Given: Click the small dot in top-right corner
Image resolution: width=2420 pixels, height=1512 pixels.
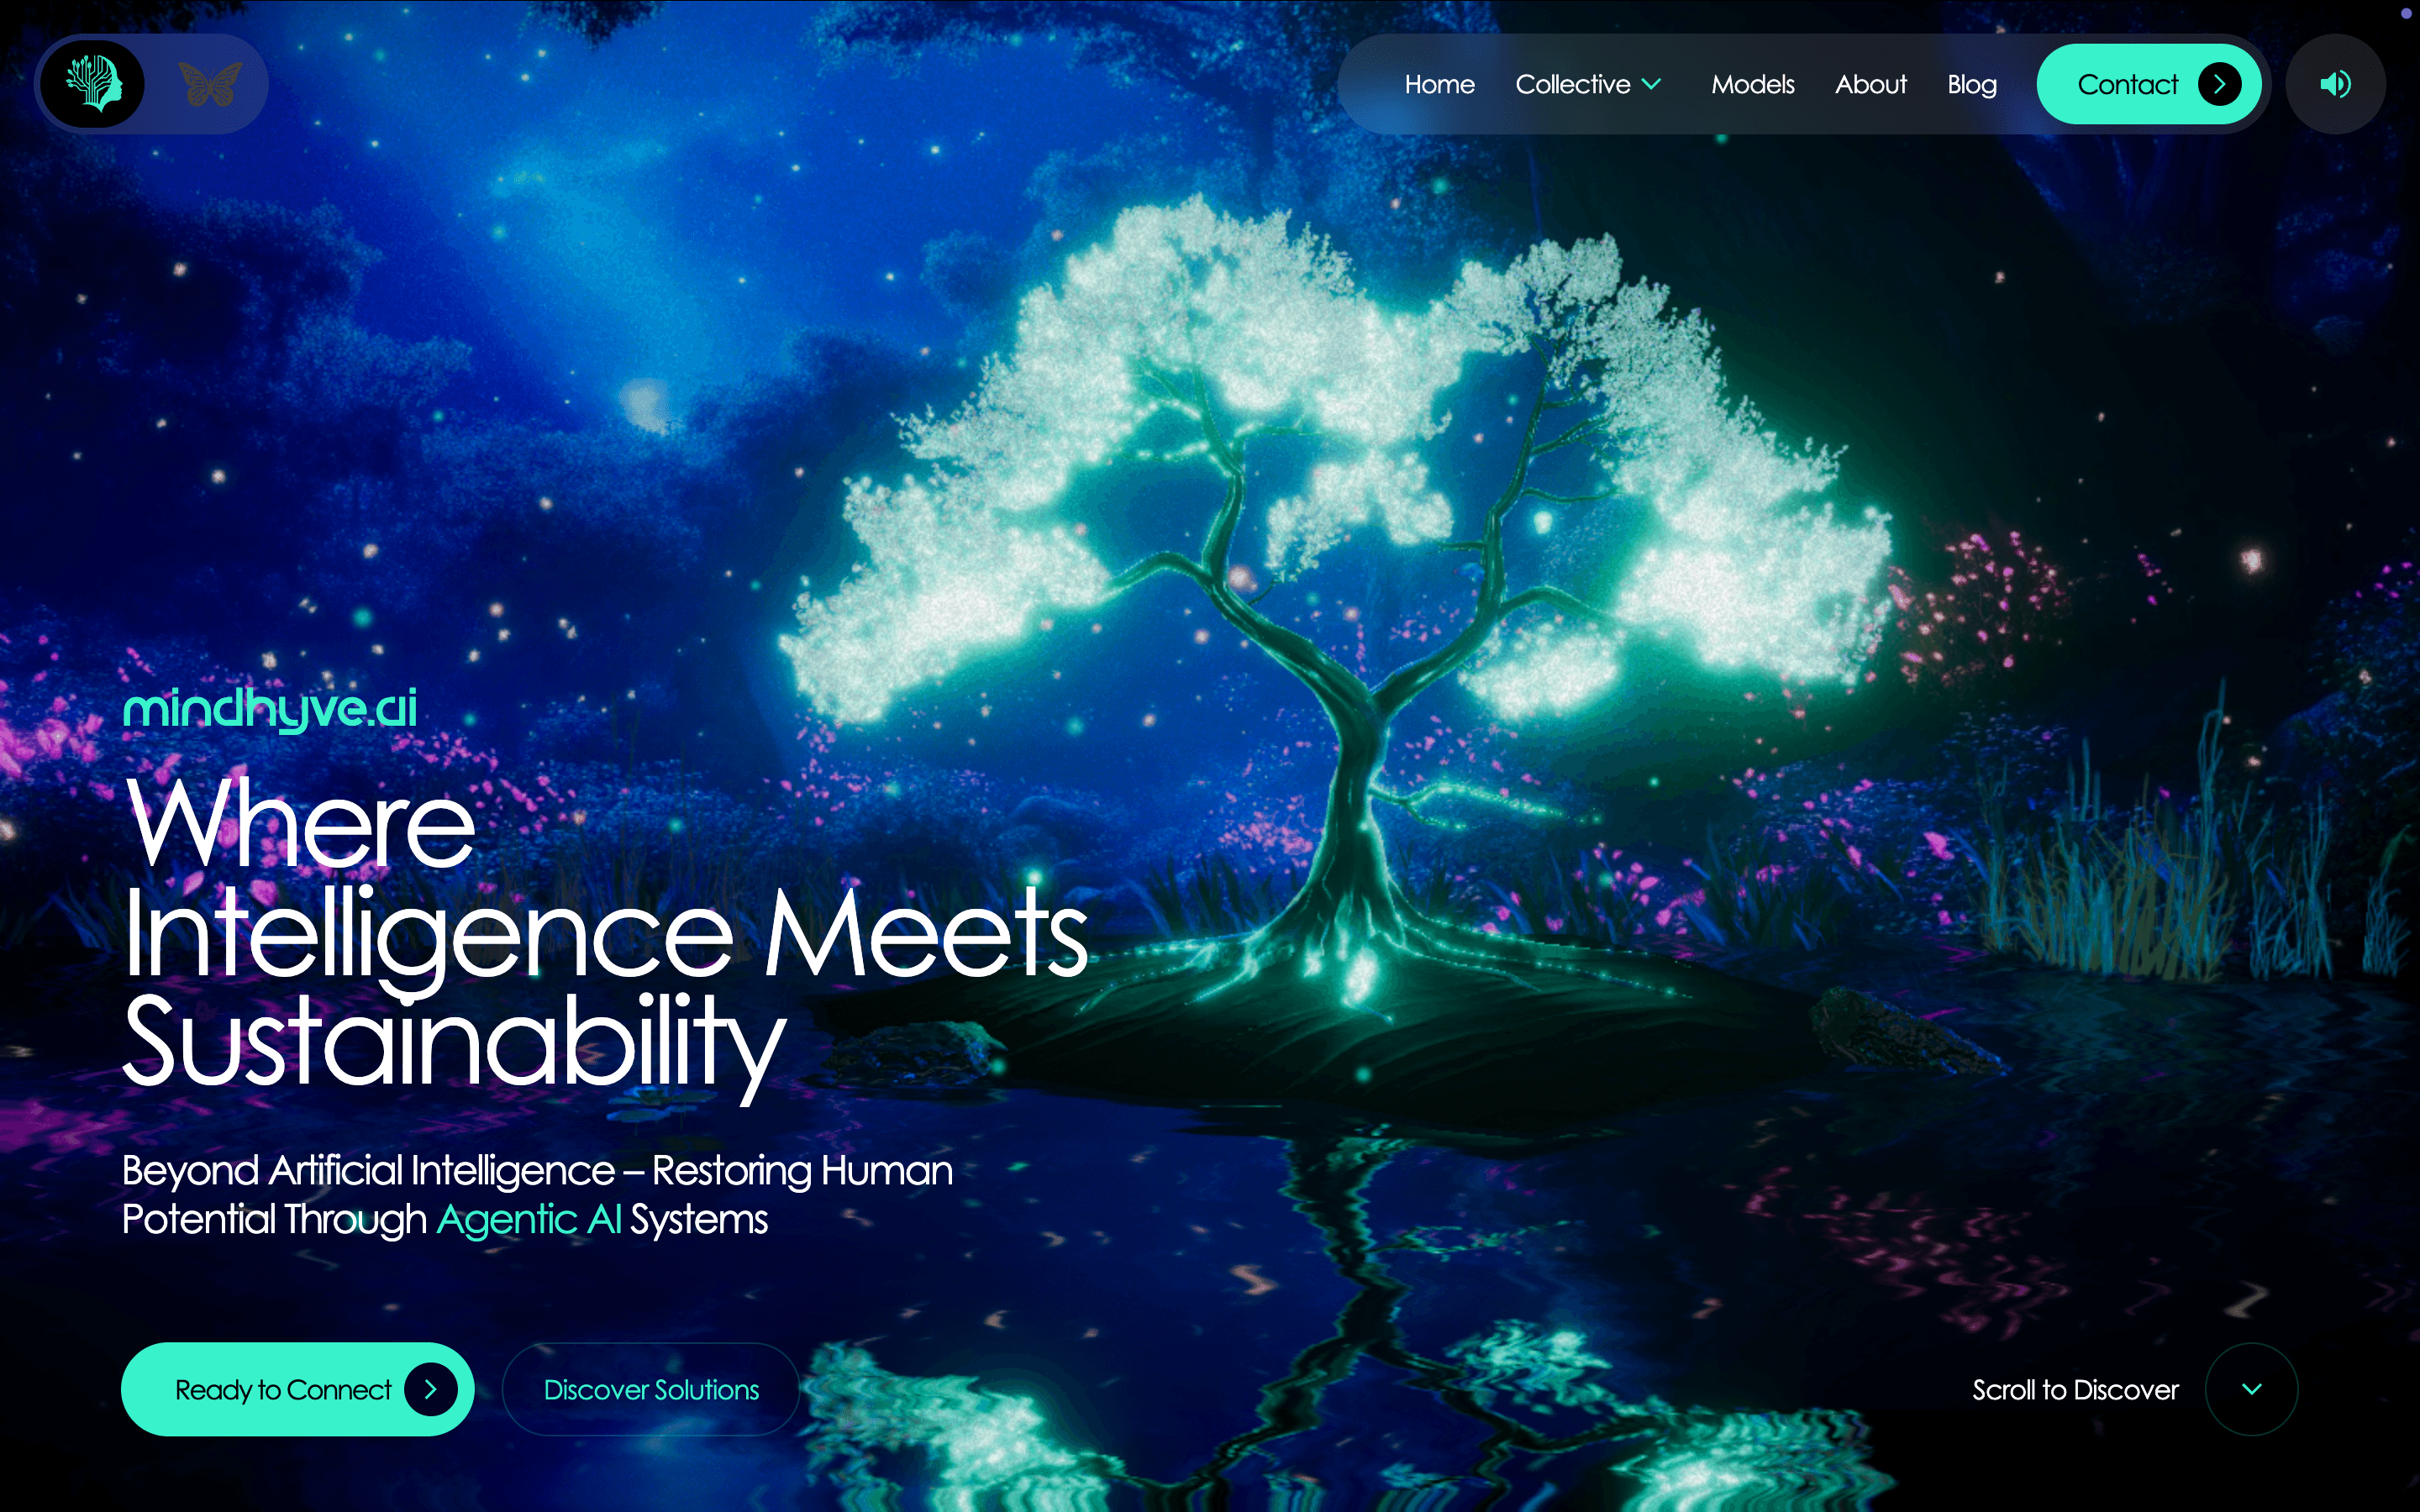Looking at the screenshot, I should (x=2406, y=13).
